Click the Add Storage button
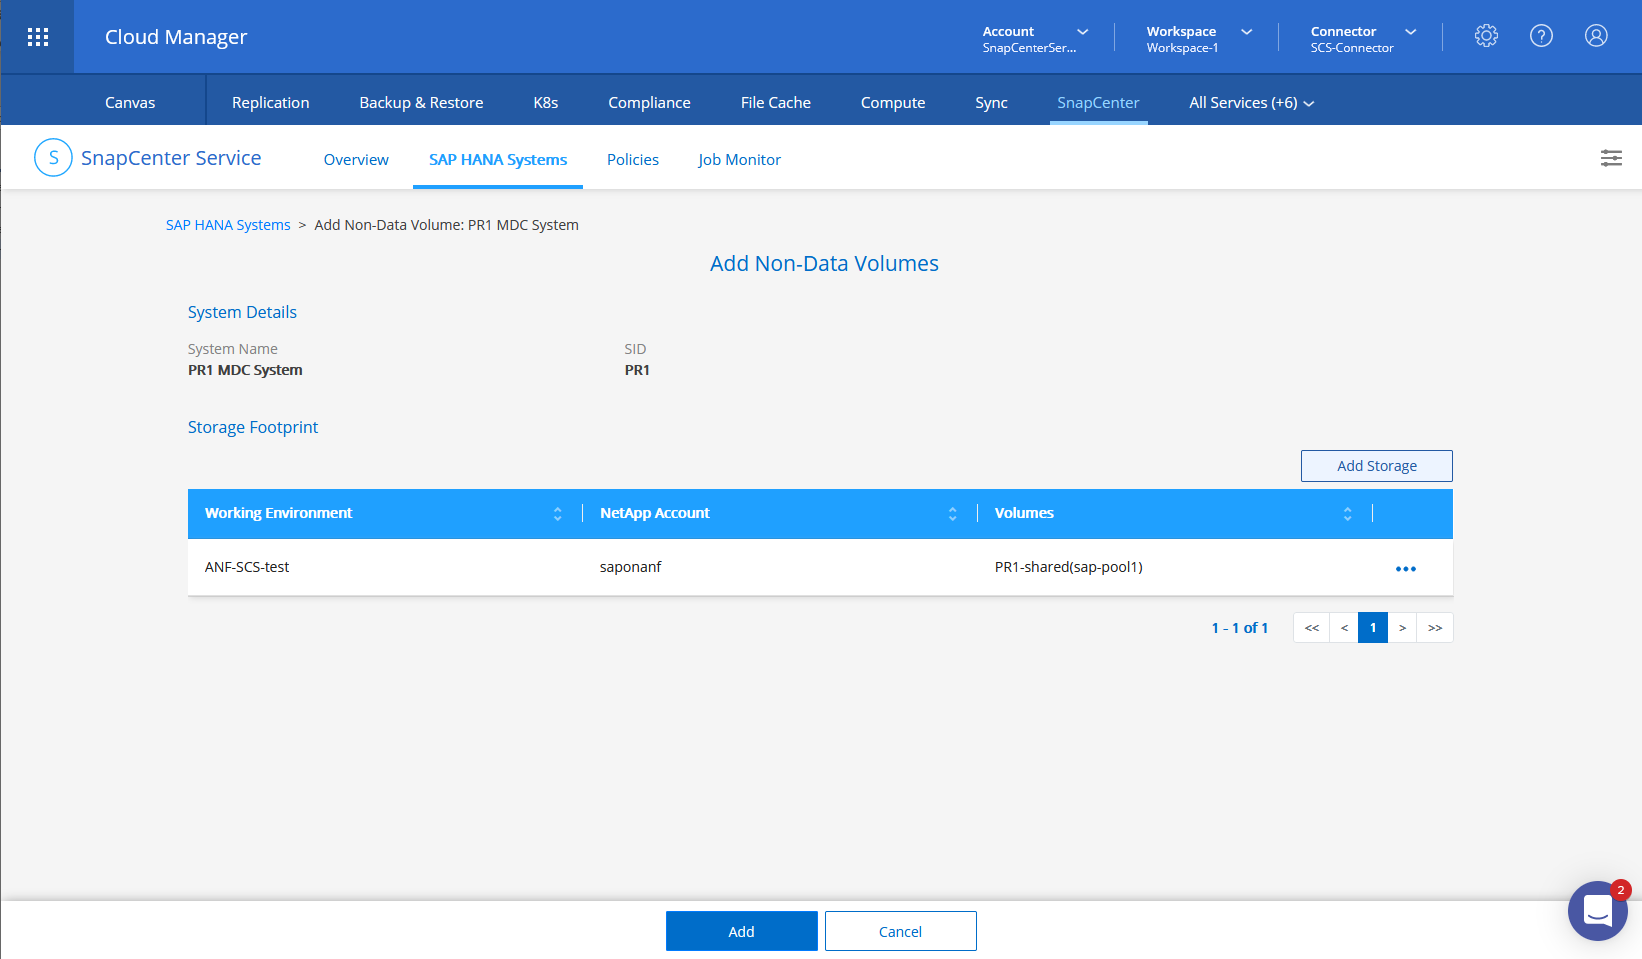1642x959 pixels. pyautogui.click(x=1377, y=466)
